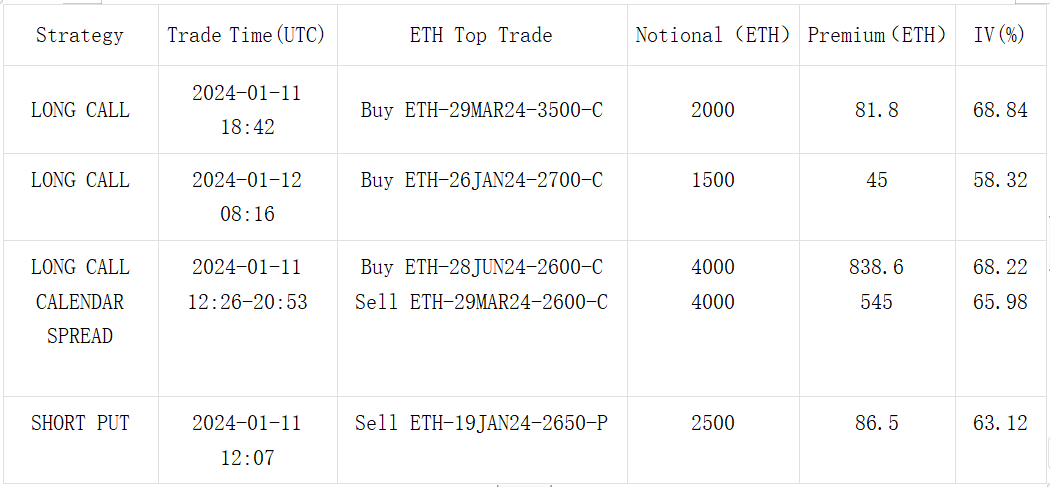Click the 12:26-20:53 trade time cell
The image size is (1050, 487).
point(247,302)
